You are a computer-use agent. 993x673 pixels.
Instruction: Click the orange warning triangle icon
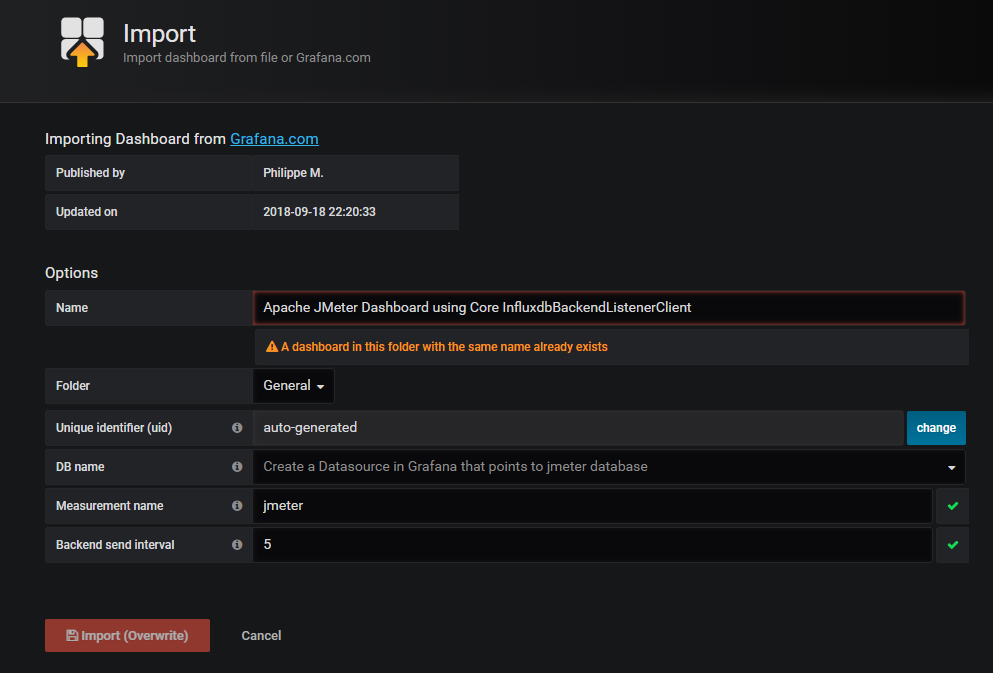272,347
